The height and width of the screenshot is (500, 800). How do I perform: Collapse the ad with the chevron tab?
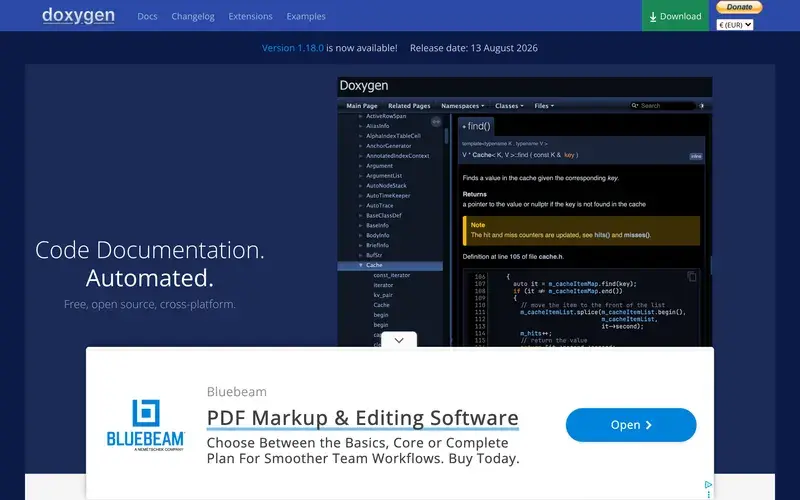(x=399, y=340)
